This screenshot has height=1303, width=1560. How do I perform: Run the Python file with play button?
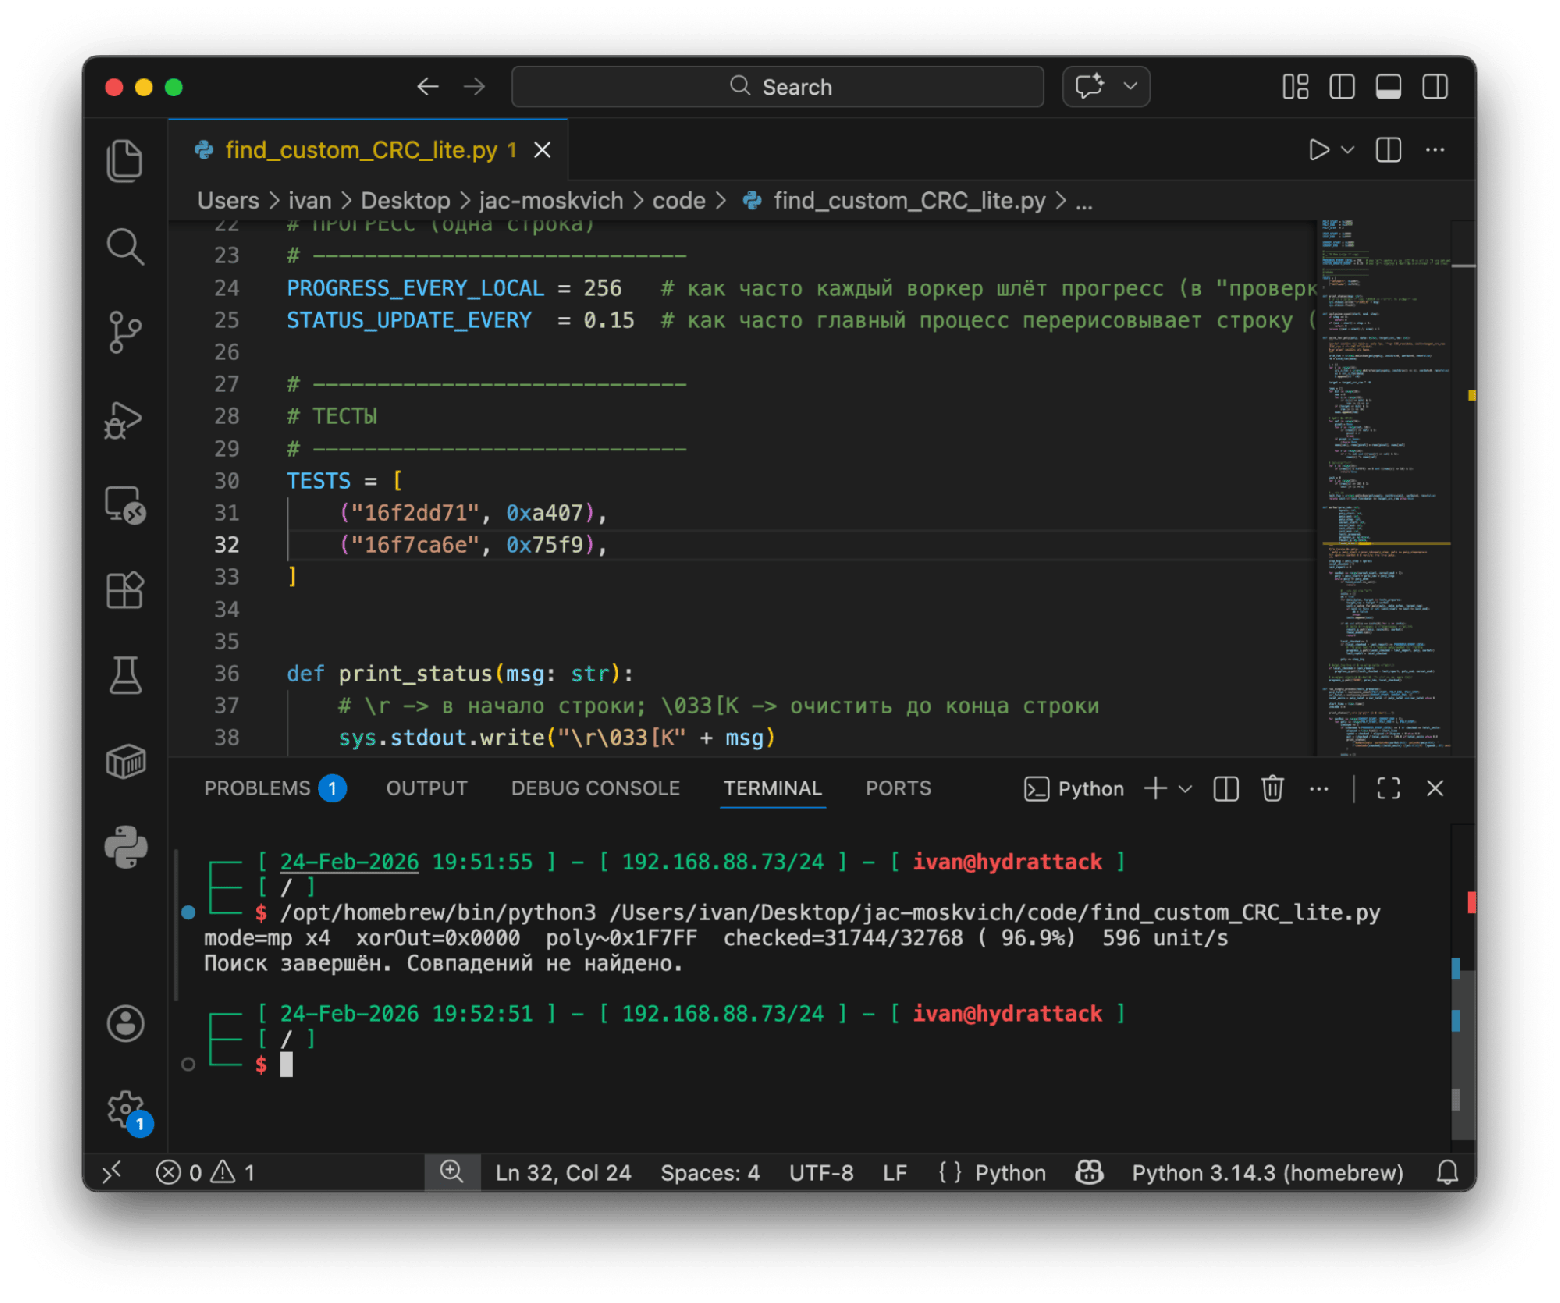click(1319, 150)
